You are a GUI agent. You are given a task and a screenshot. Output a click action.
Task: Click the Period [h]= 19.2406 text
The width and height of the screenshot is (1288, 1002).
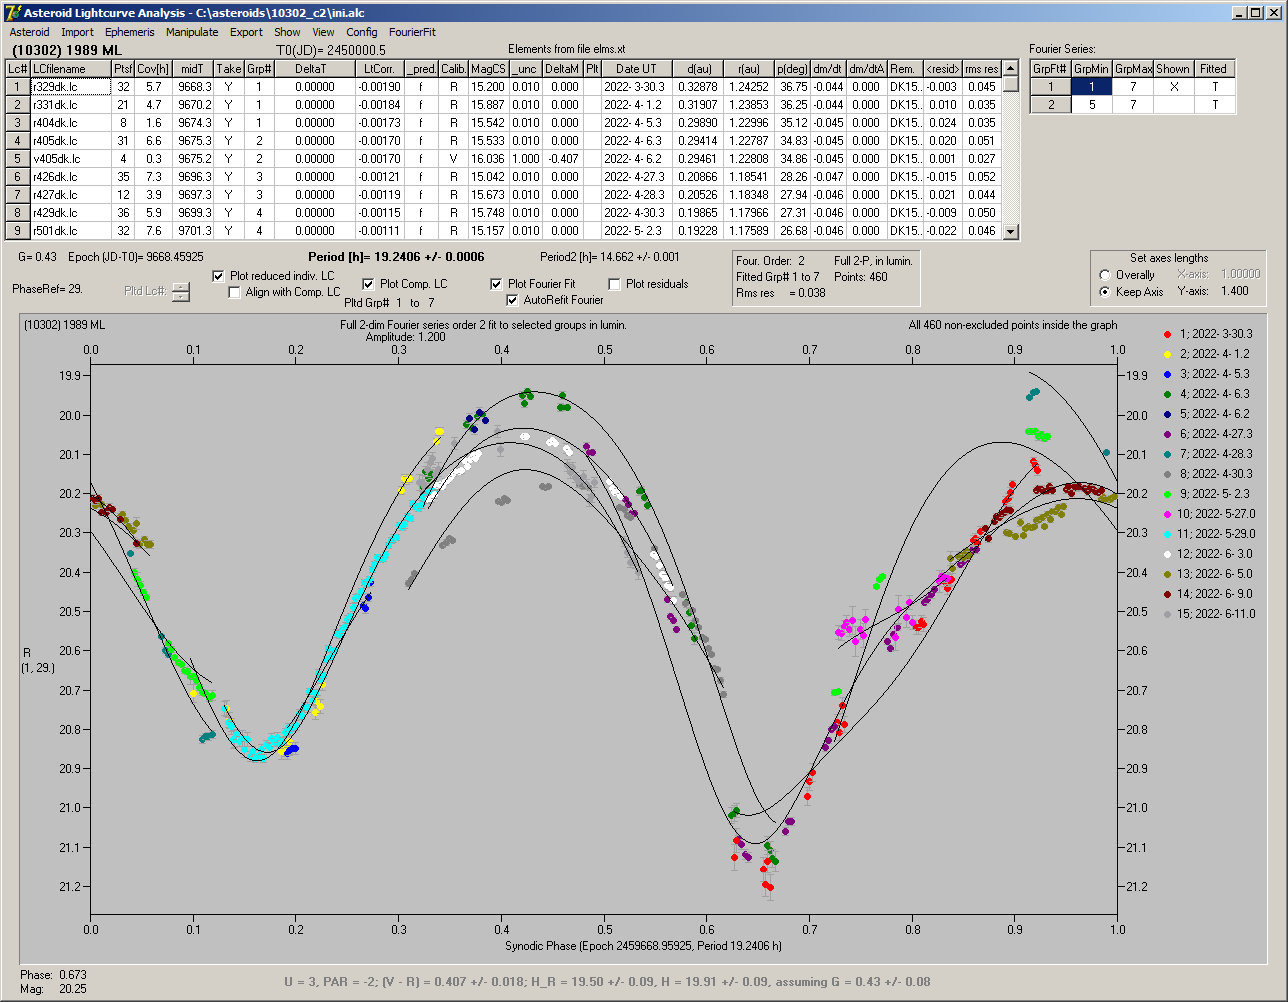pos(396,256)
